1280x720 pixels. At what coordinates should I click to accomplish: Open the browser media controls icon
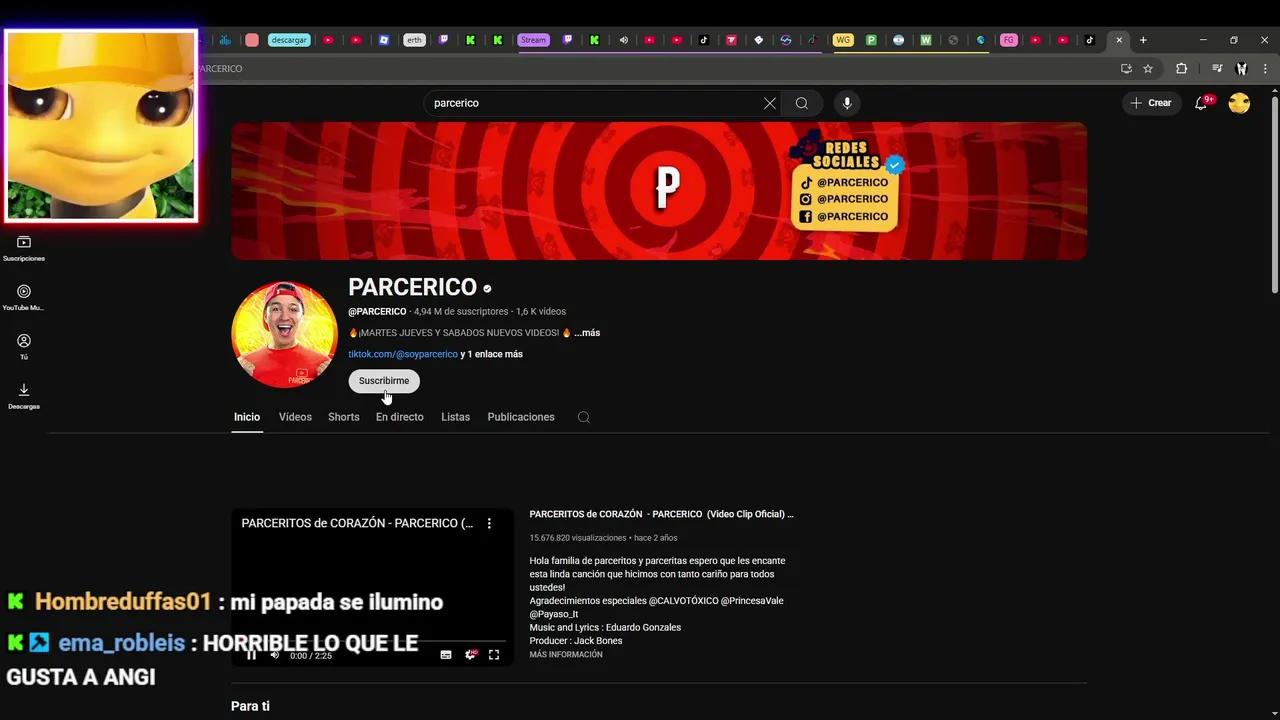[1217, 68]
